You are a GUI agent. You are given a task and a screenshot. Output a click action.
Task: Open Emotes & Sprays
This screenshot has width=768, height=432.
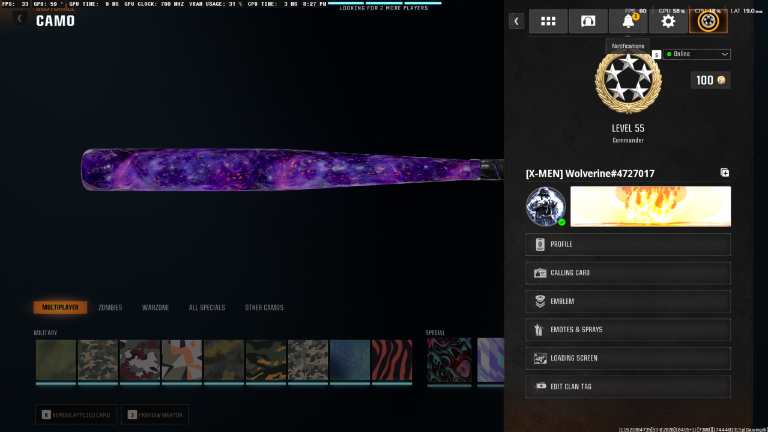[x=628, y=330]
